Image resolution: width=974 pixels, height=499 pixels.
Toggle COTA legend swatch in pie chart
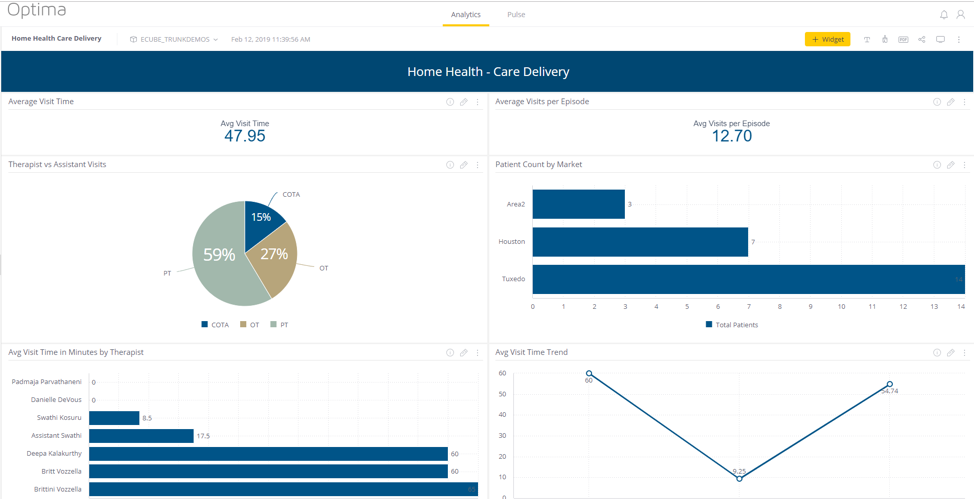[x=204, y=324]
